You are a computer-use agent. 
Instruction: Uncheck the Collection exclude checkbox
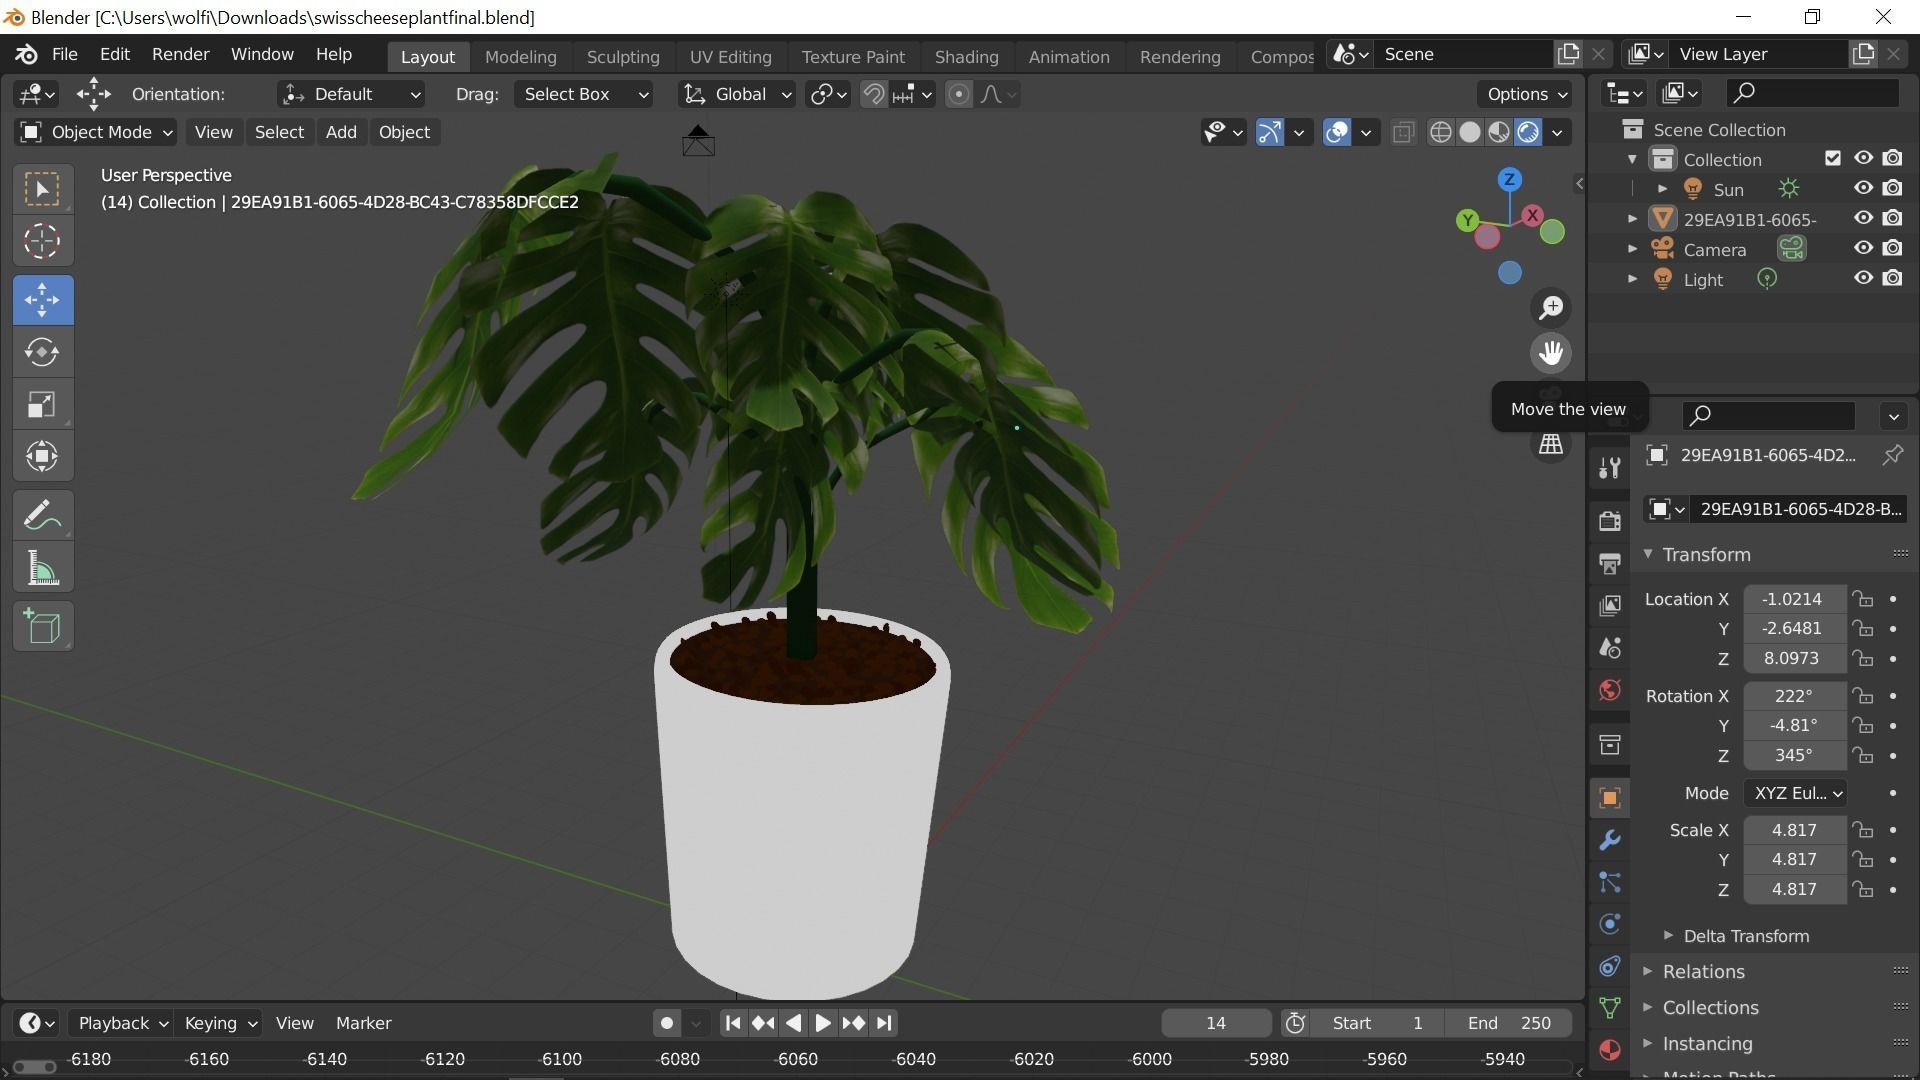pos(1832,158)
